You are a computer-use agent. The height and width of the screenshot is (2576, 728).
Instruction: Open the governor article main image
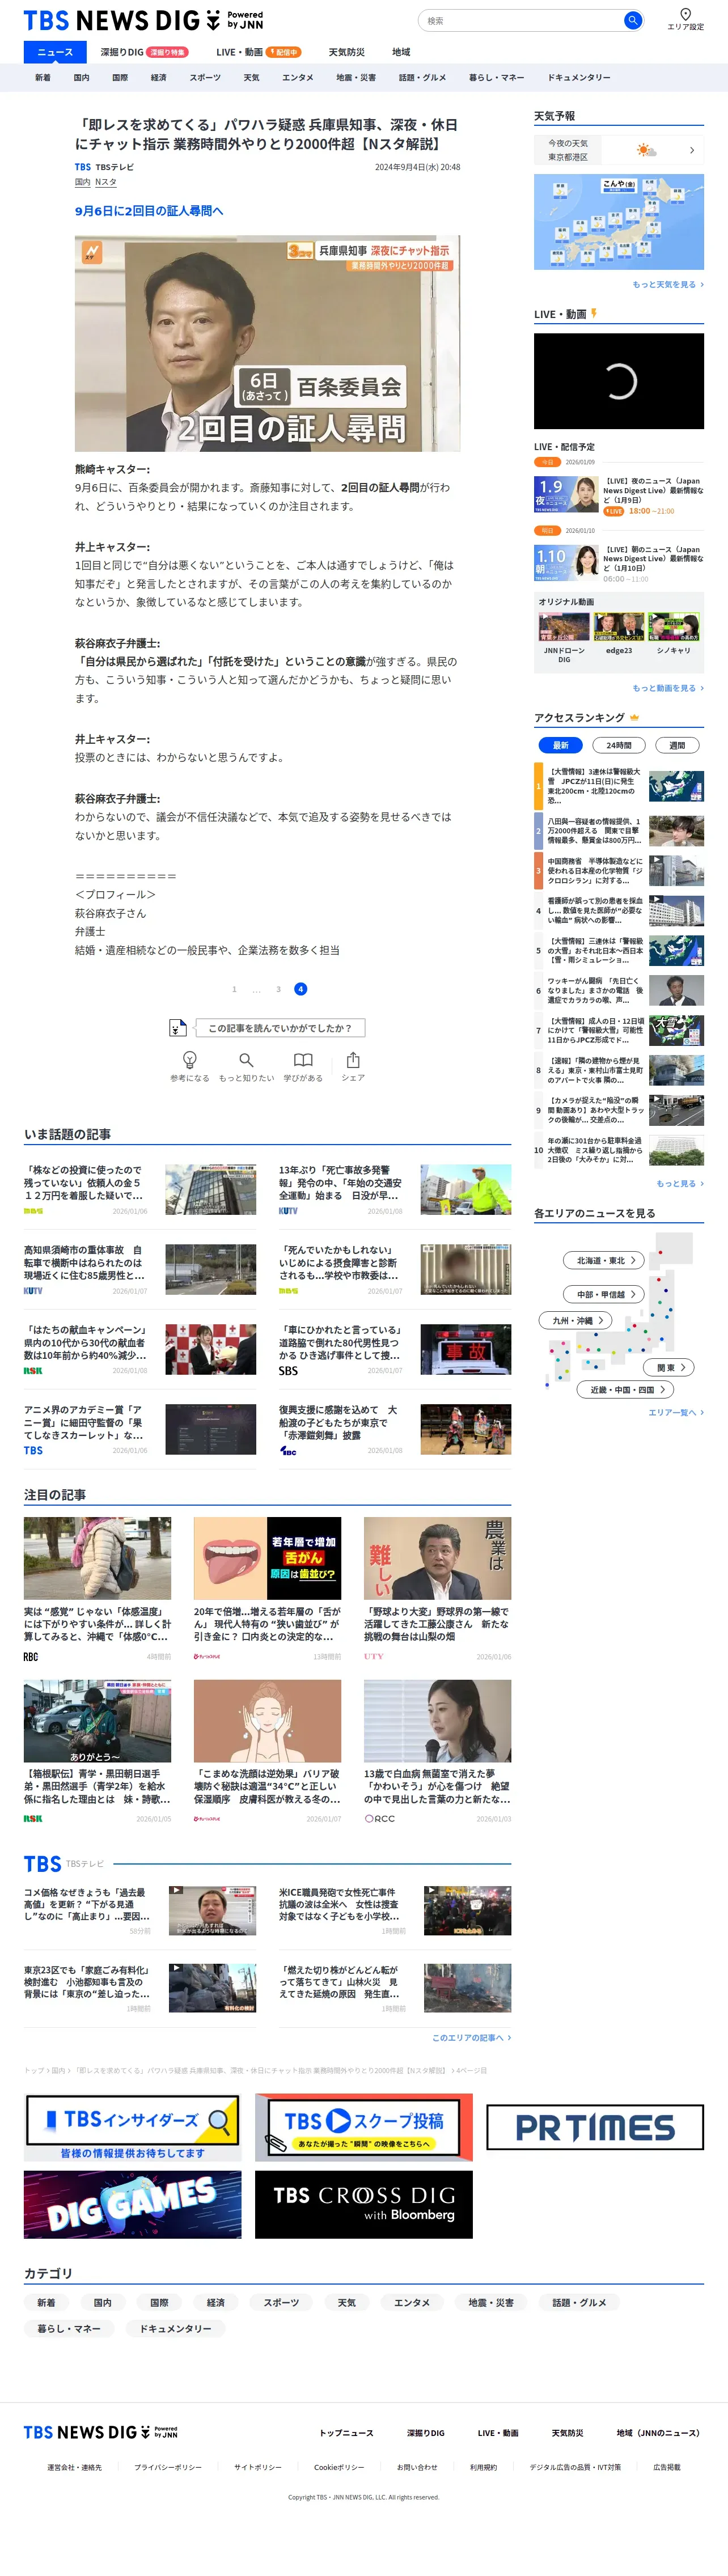267,343
